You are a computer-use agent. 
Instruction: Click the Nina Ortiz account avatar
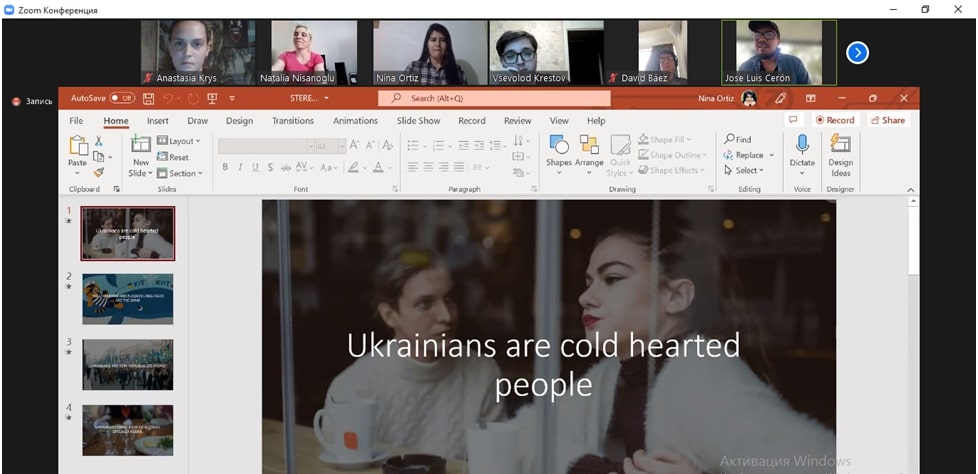[749, 98]
